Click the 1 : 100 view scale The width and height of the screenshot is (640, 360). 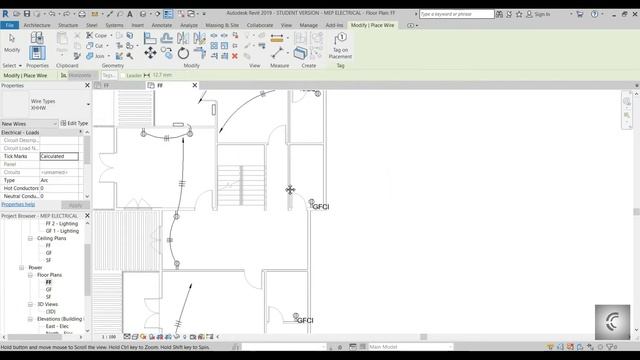click(109, 337)
